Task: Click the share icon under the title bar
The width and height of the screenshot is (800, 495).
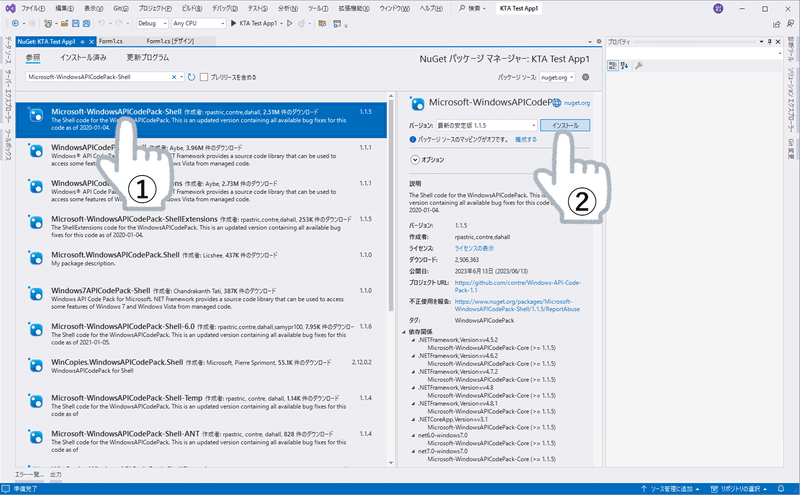Action: pyautogui.click(x=777, y=24)
